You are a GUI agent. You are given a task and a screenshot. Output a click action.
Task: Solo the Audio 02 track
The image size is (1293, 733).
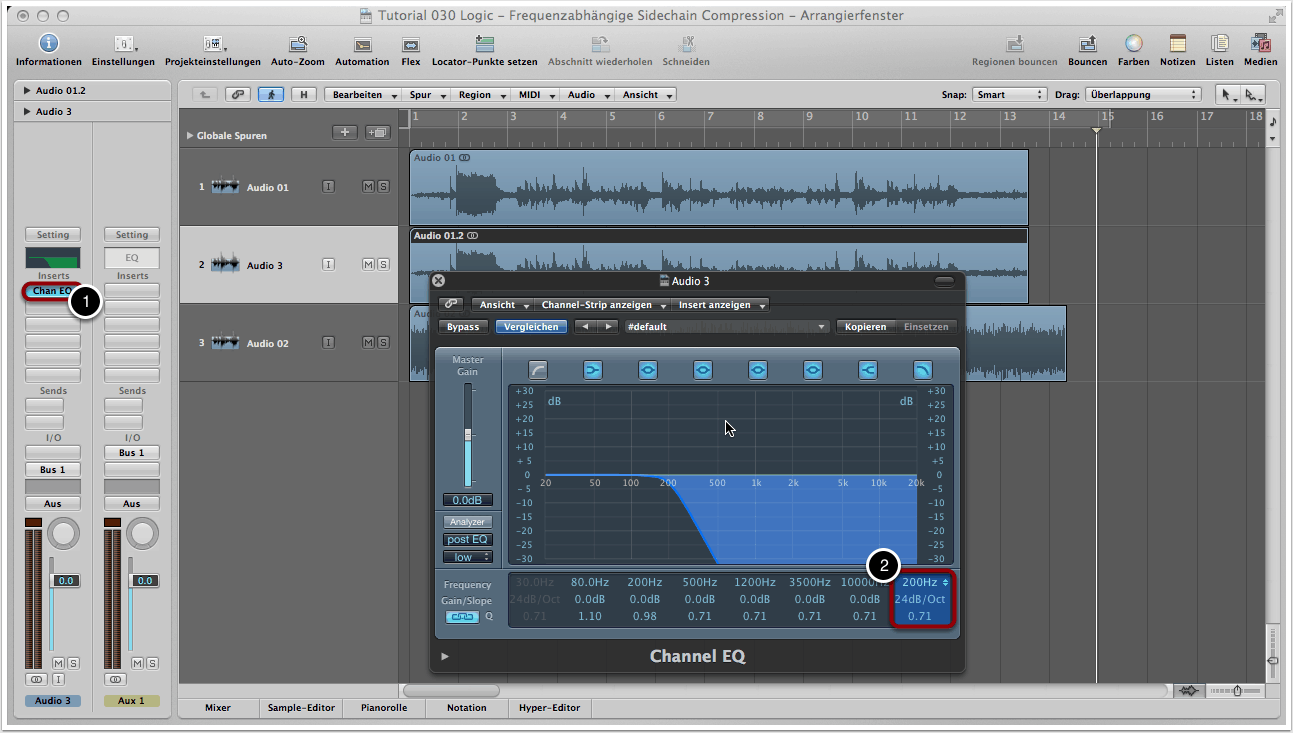[383, 343]
